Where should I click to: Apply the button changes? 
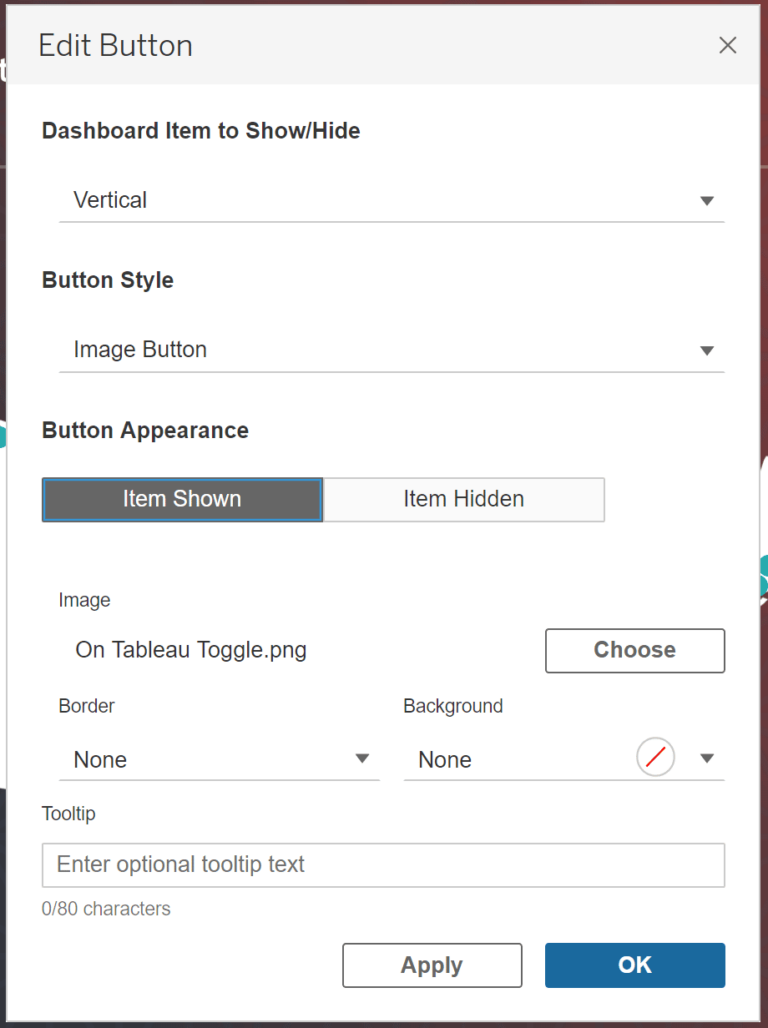point(432,965)
